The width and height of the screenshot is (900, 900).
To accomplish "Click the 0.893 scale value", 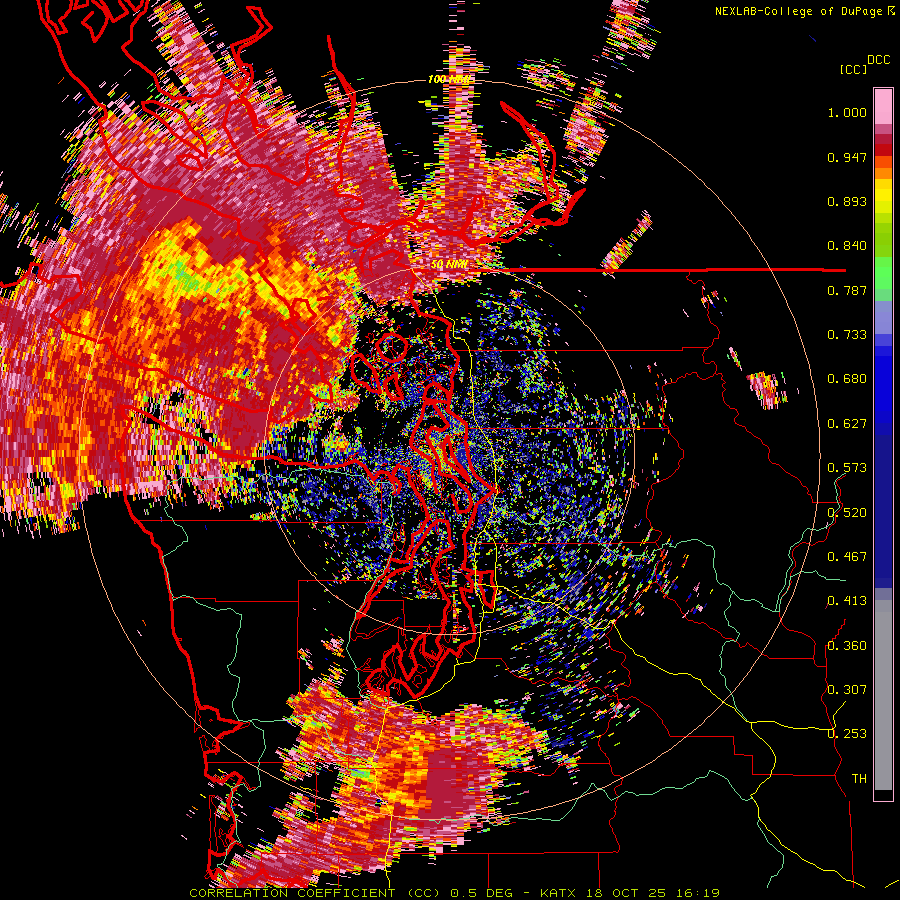I will (847, 201).
